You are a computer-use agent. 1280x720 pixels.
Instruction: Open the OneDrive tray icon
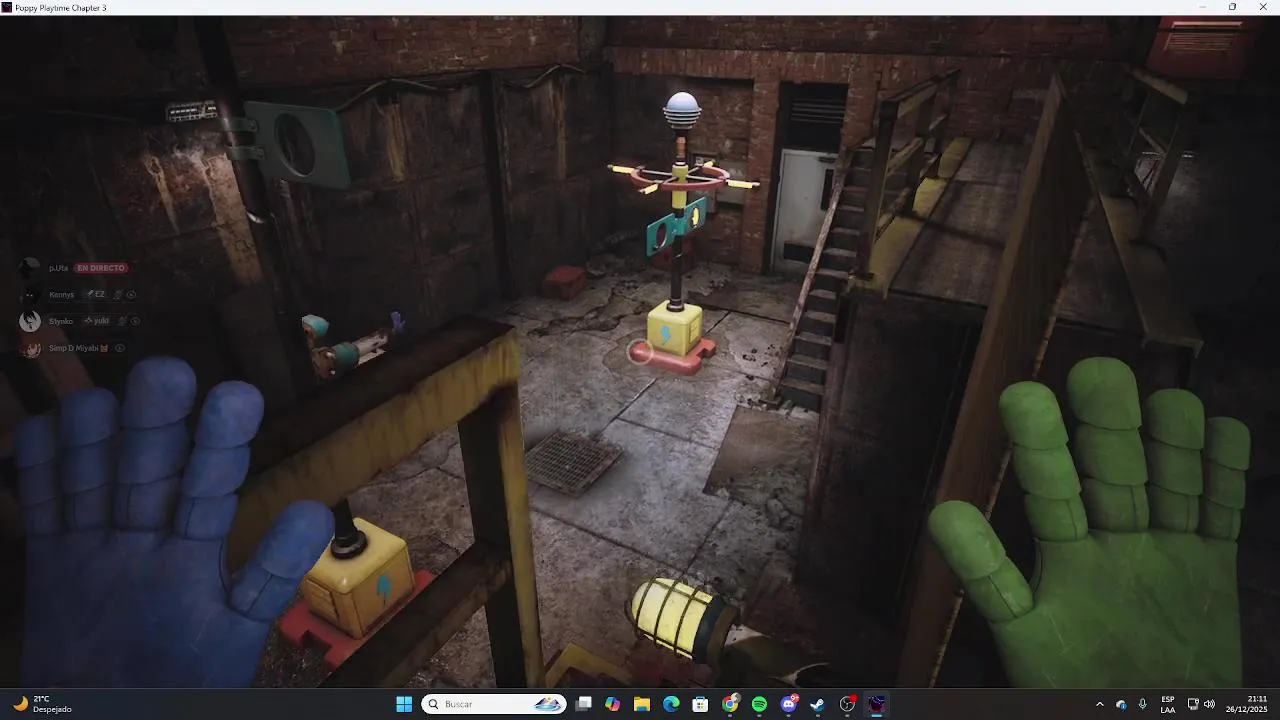pos(1121,704)
